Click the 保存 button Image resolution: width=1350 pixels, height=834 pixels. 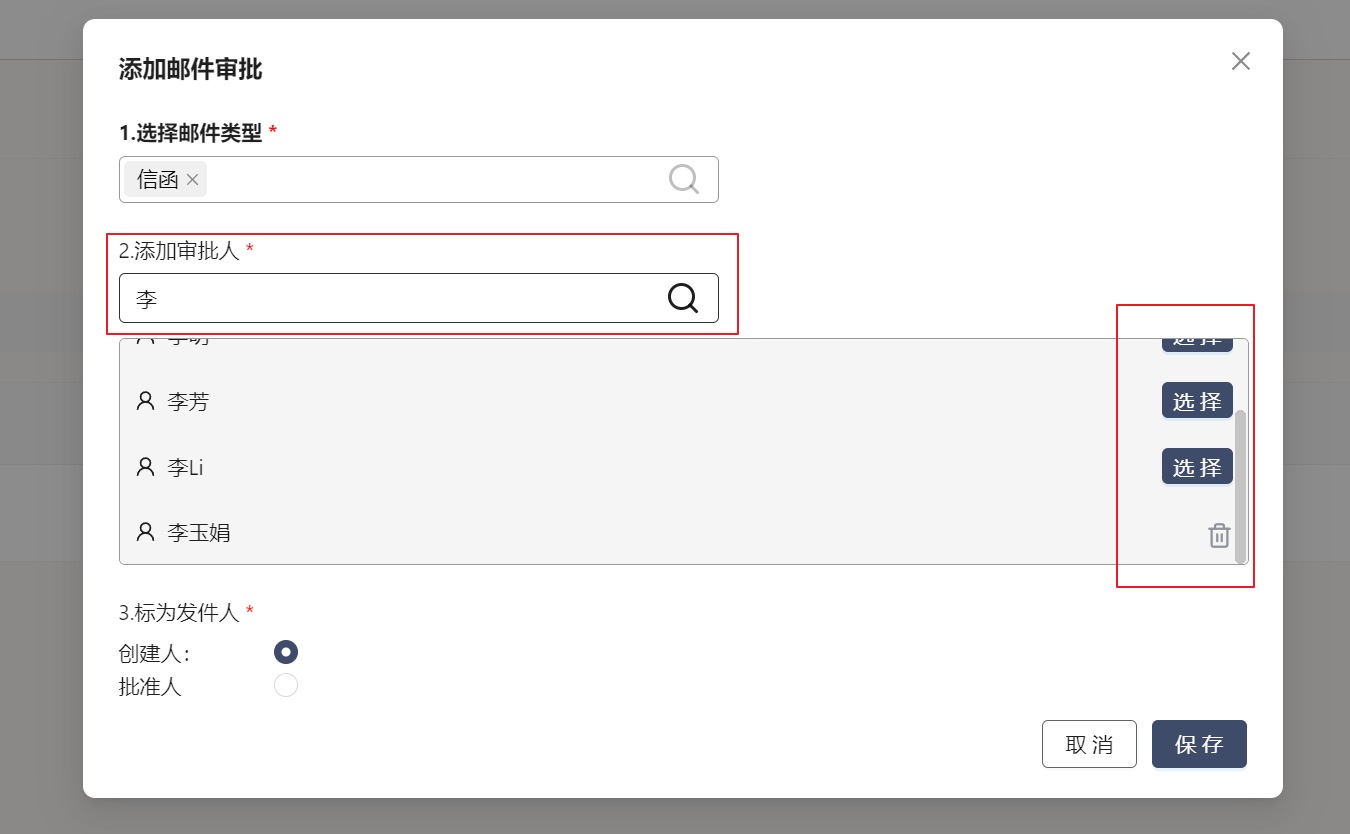coord(1199,744)
